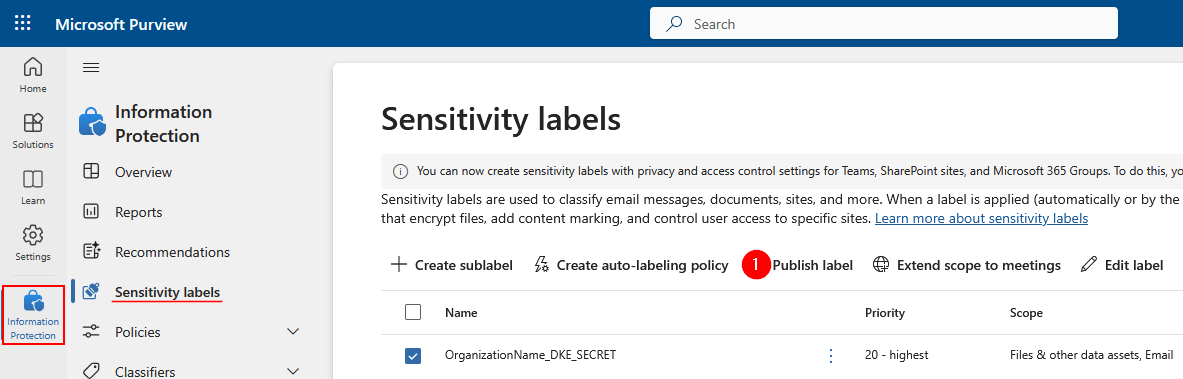Collapse navigation with the hamburger icon
The width and height of the screenshot is (1183, 379).
[91, 68]
